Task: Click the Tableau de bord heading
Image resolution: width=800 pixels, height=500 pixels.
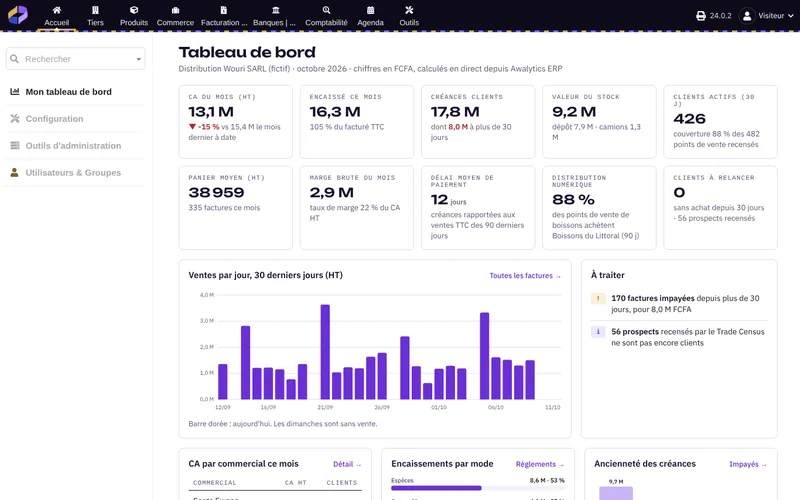Action: pyautogui.click(x=247, y=52)
